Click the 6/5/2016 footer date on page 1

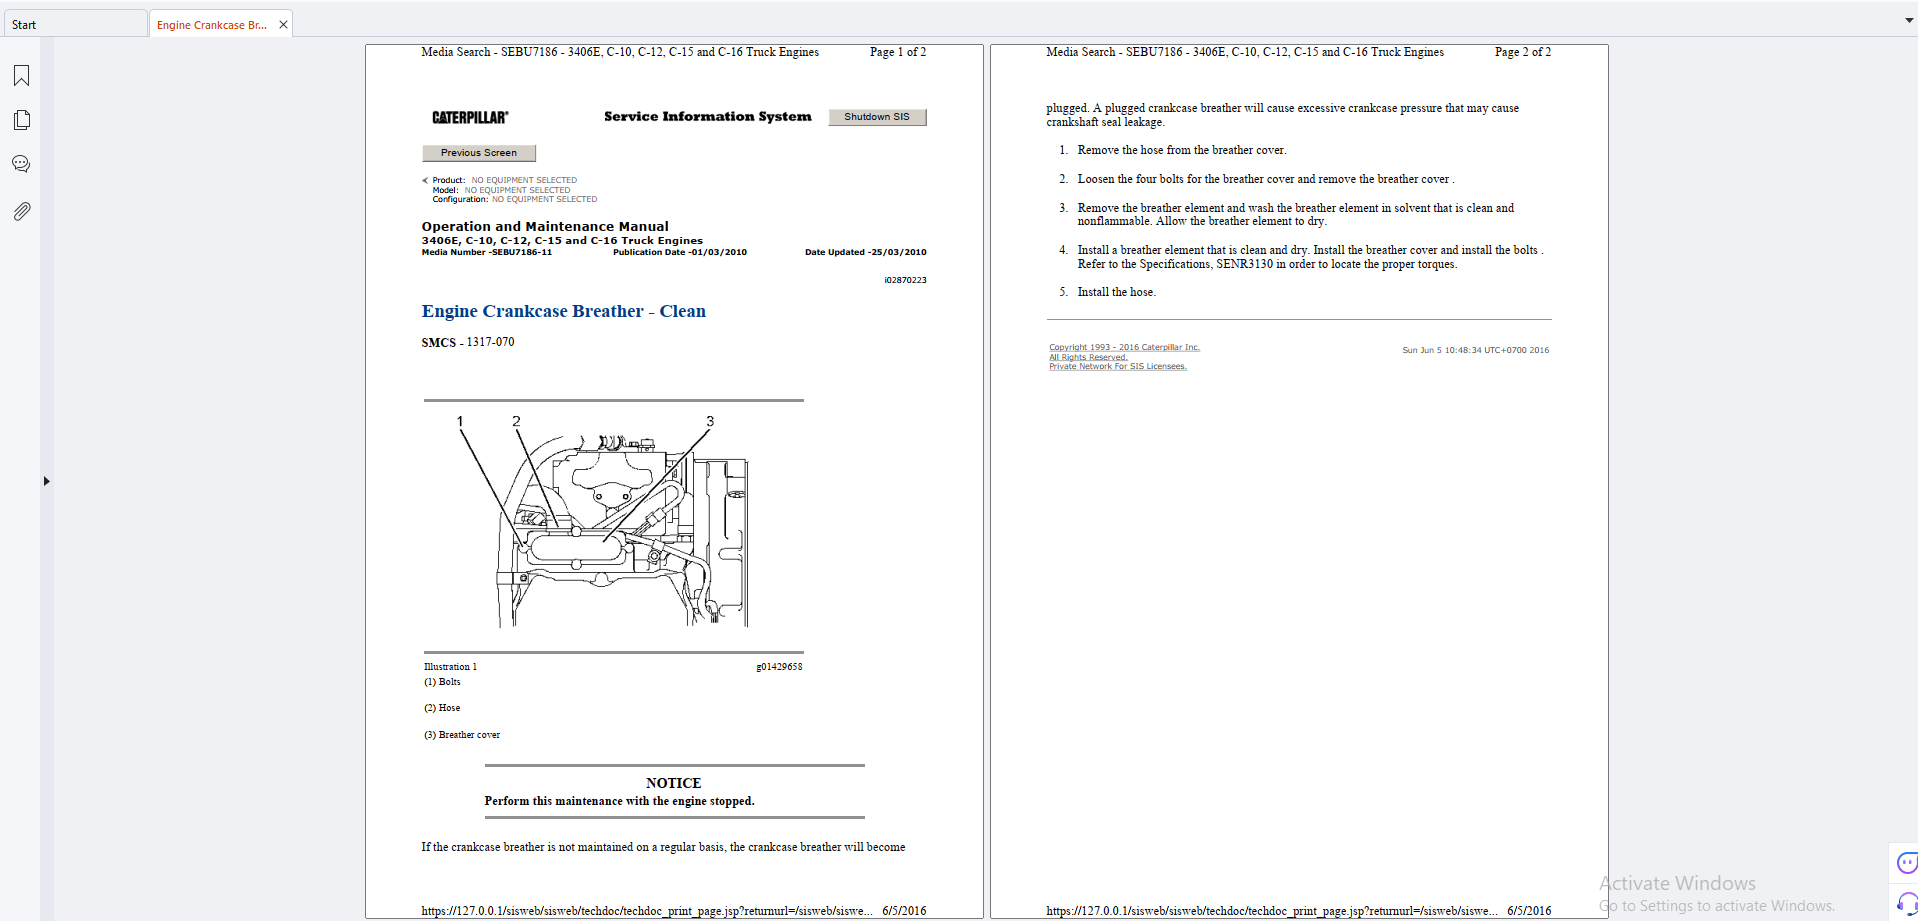pyautogui.click(x=904, y=911)
